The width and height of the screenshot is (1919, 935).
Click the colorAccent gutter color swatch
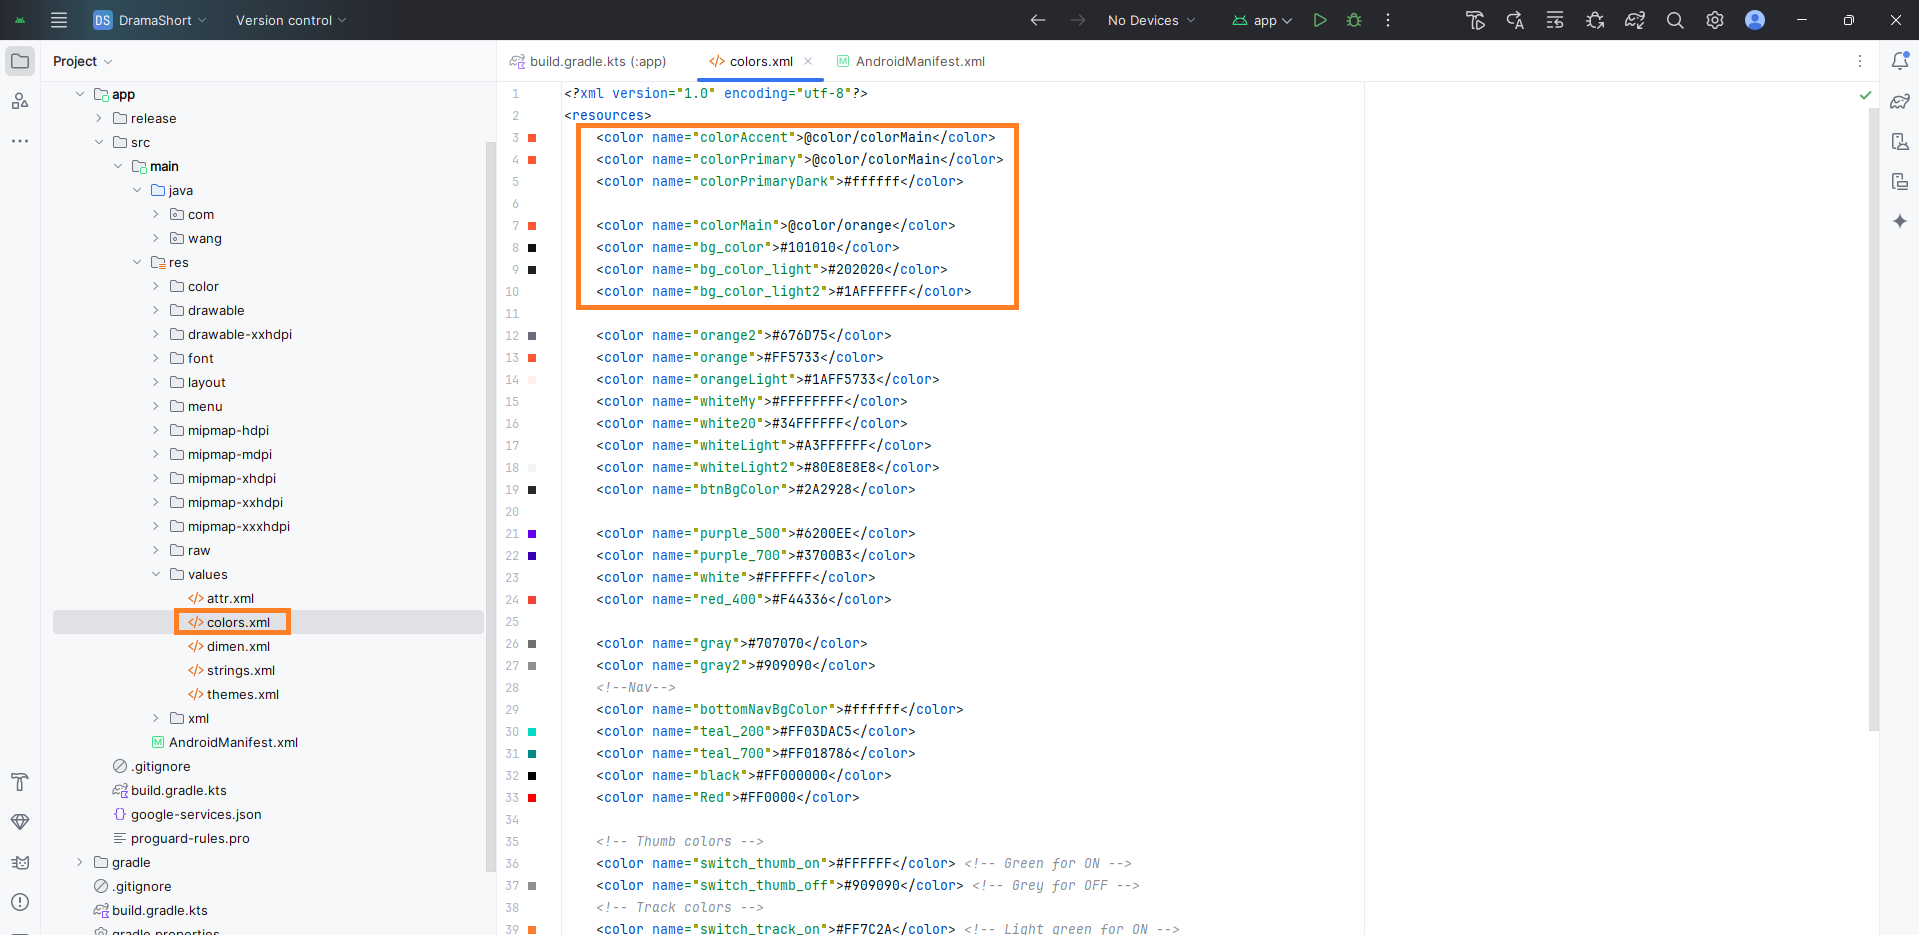532,138
